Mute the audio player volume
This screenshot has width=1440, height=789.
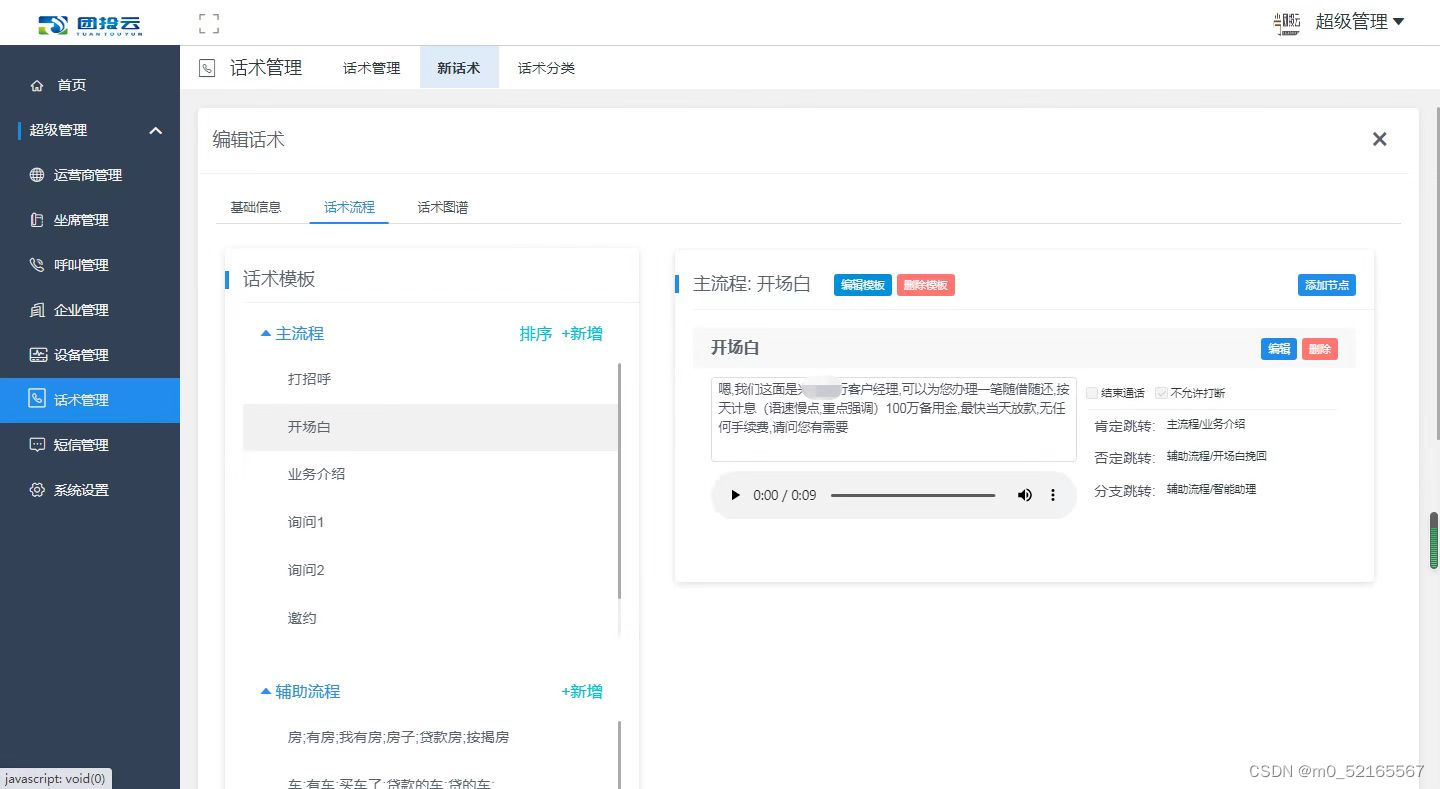click(1024, 495)
